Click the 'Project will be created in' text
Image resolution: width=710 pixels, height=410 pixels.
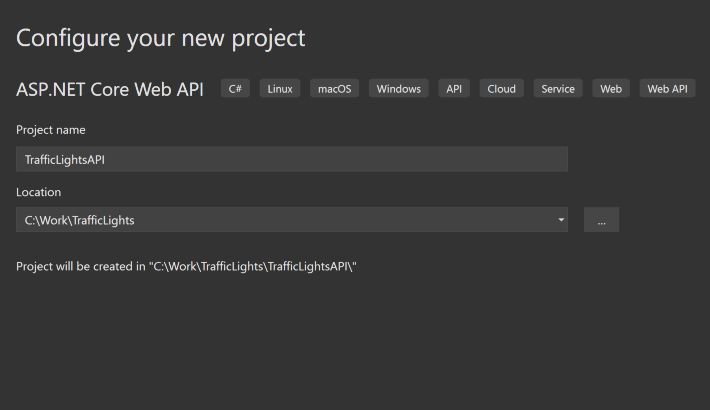[x=81, y=266]
